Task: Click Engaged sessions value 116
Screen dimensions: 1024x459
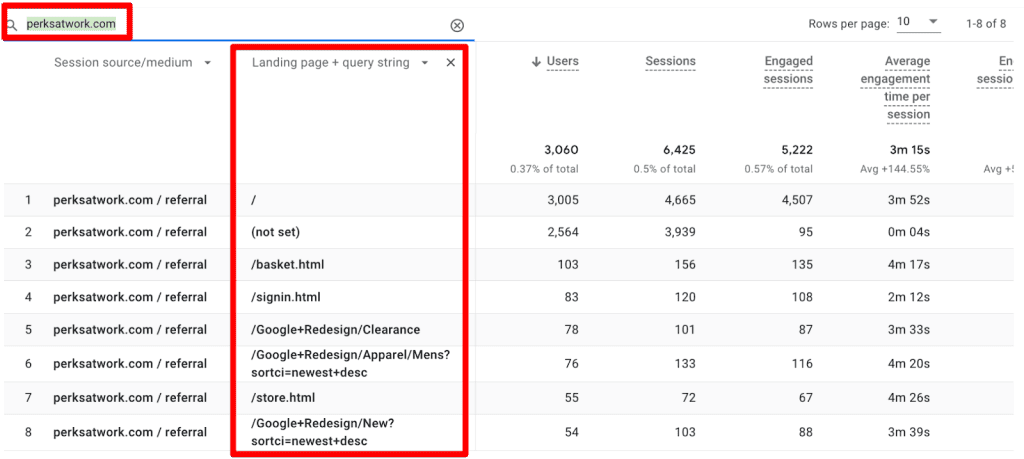Action: point(803,364)
